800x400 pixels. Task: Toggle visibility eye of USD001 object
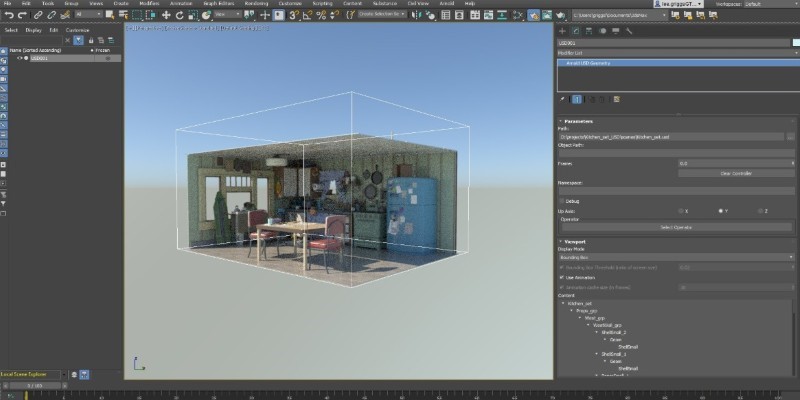click(x=20, y=58)
